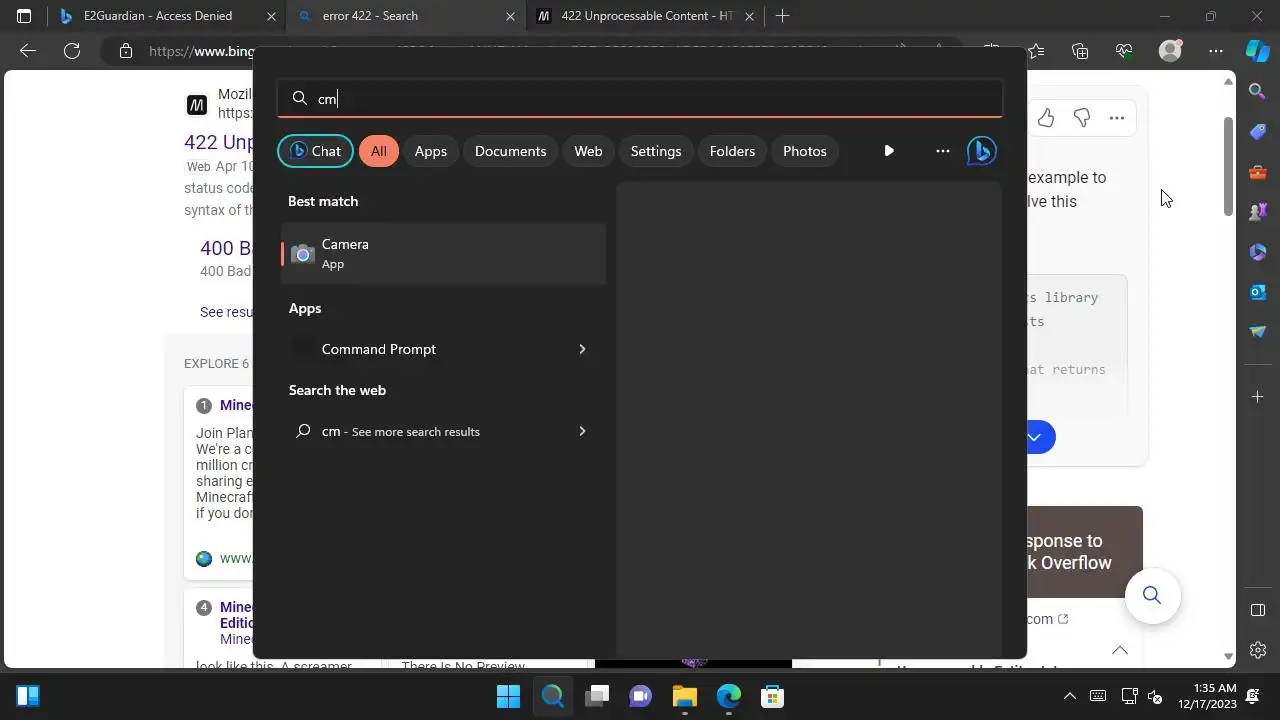This screenshot has width=1280, height=720.
Task: Expand Command Prompt options chevron
Action: point(582,349)
